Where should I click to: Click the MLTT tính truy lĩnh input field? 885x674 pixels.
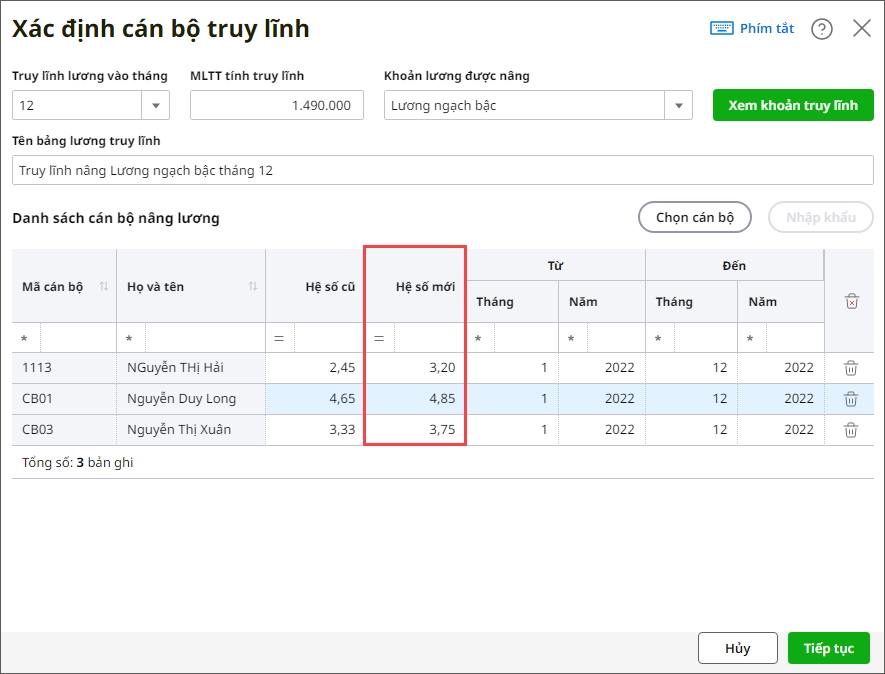point(277,106)
